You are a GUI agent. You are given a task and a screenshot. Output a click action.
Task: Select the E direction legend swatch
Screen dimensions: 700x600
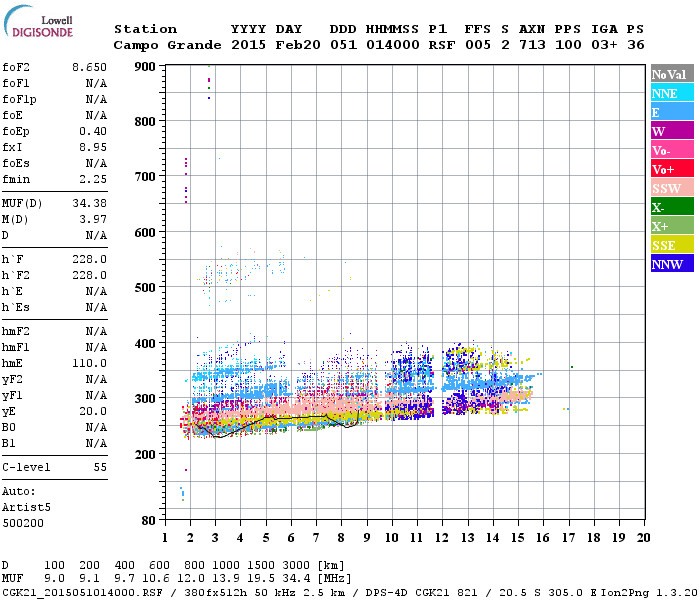672,112
